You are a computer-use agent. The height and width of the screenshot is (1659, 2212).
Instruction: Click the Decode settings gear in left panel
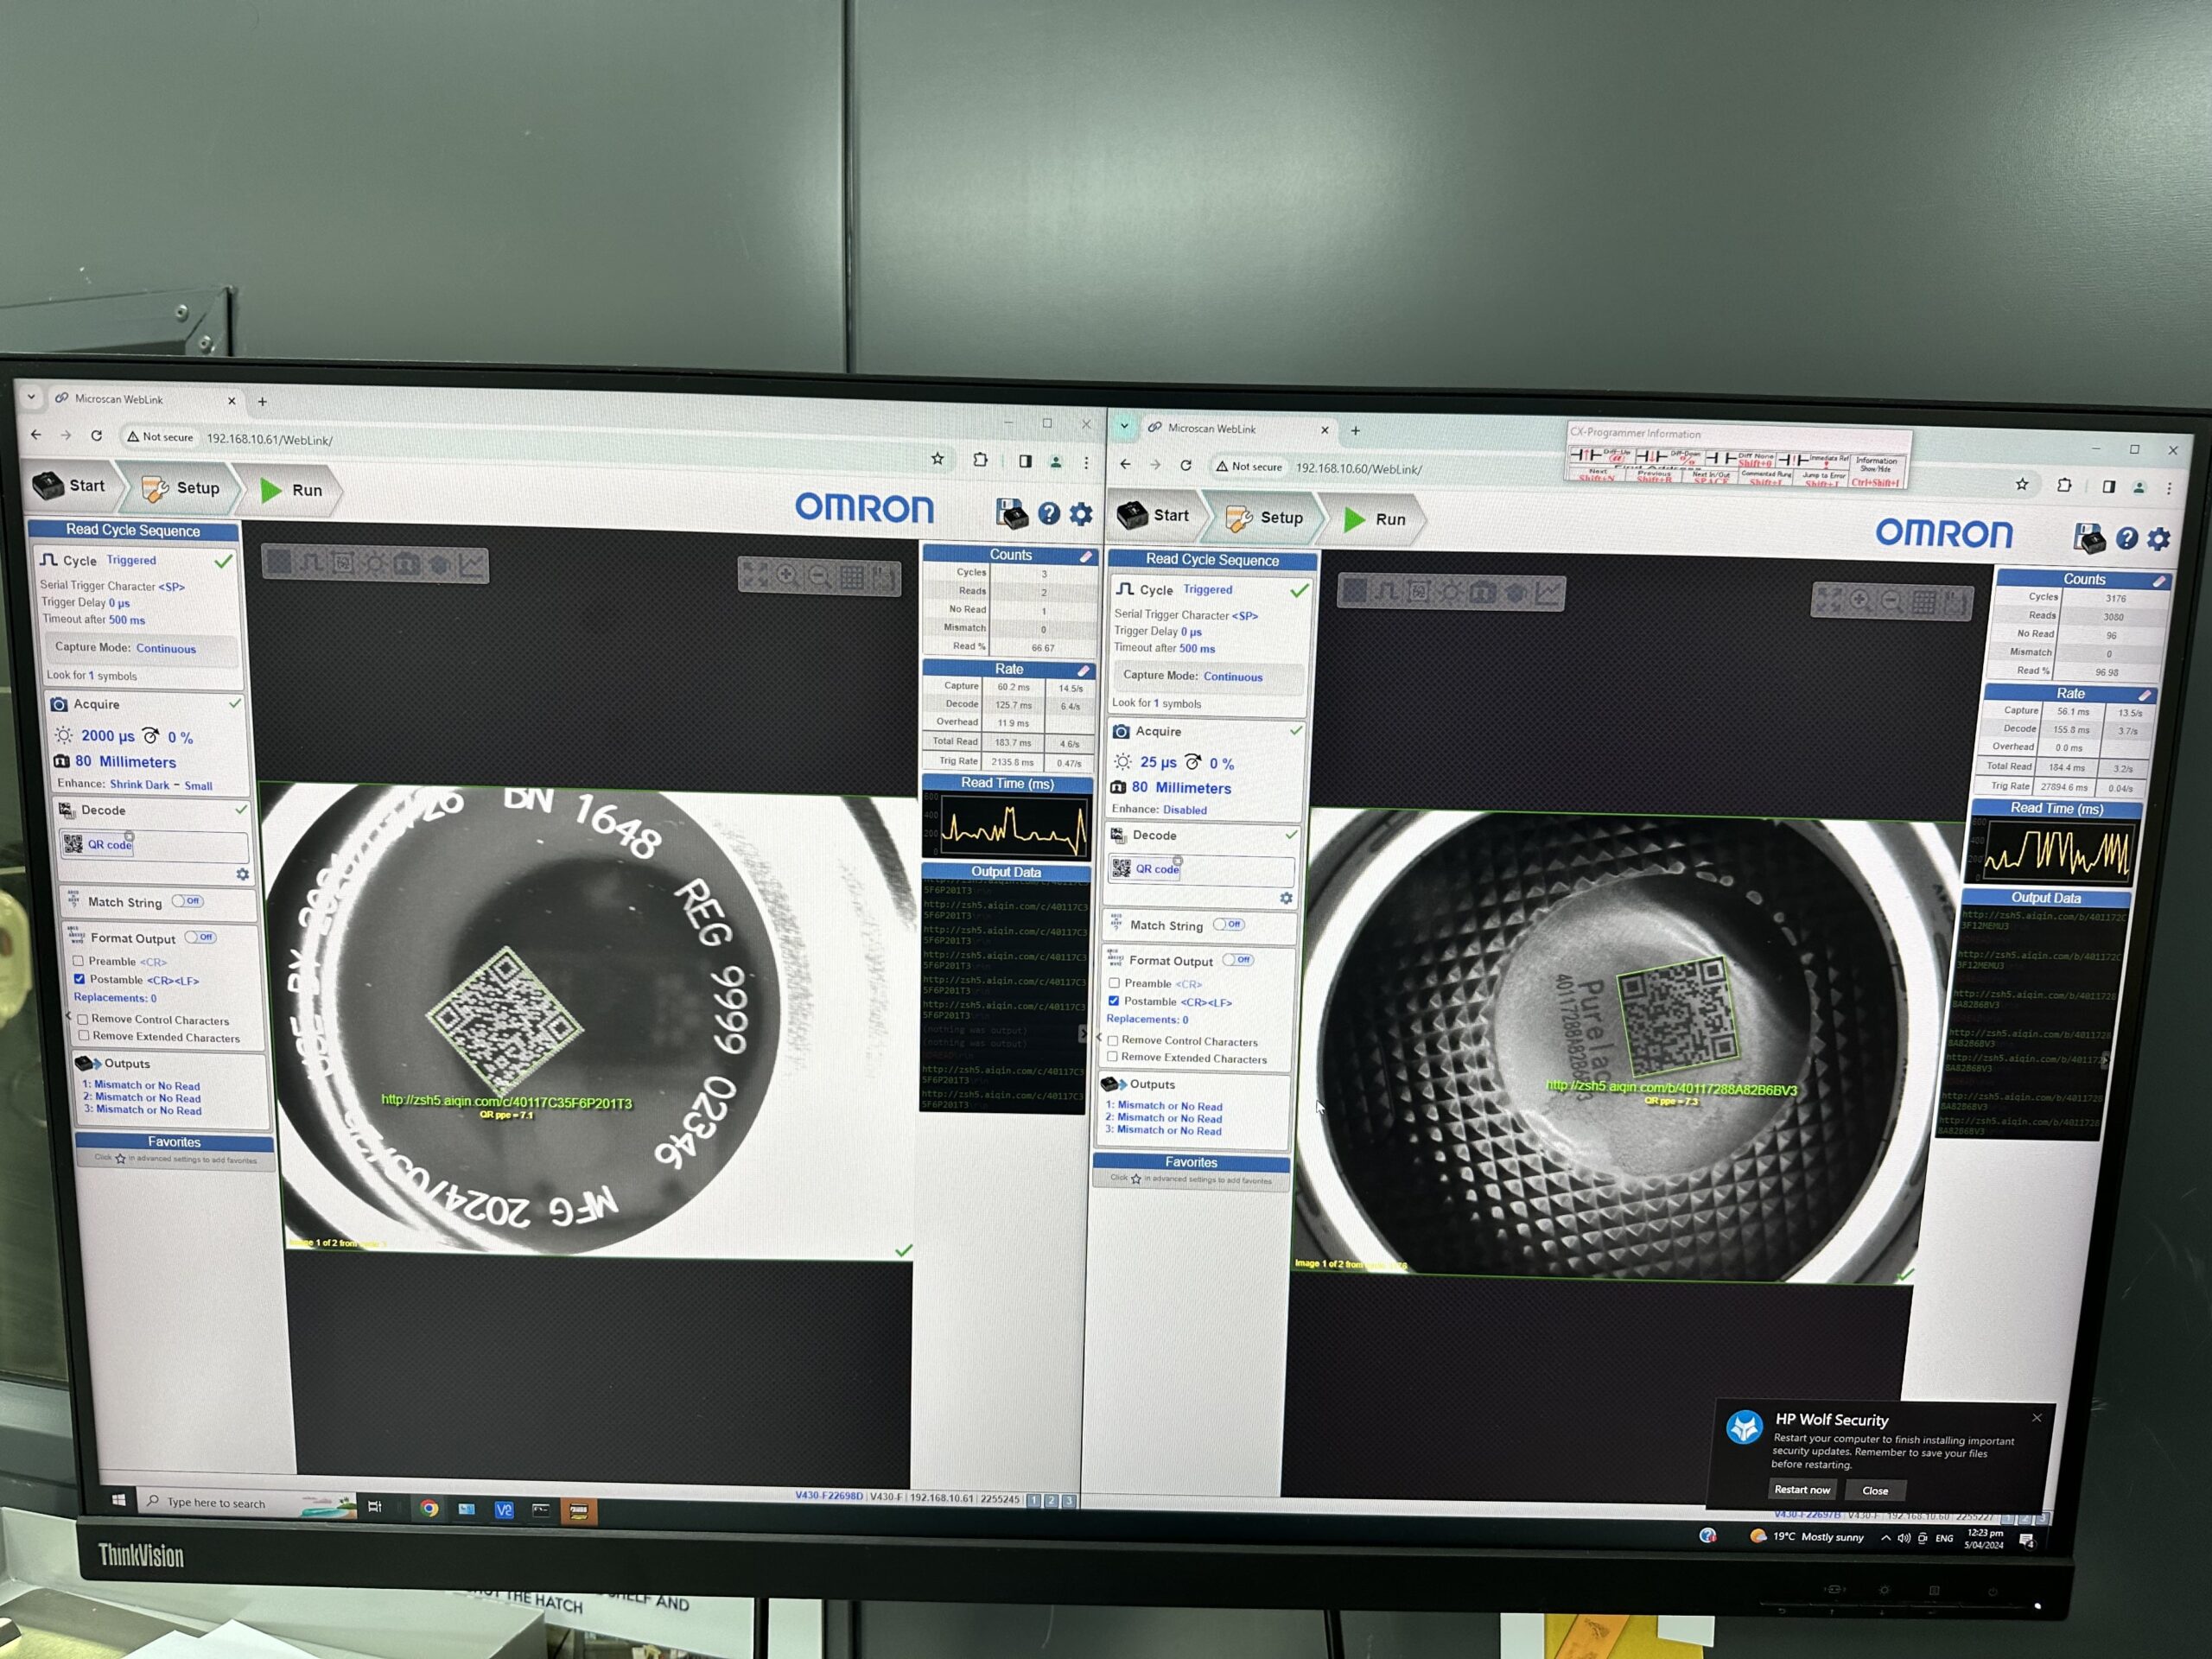tap(242, 874)
